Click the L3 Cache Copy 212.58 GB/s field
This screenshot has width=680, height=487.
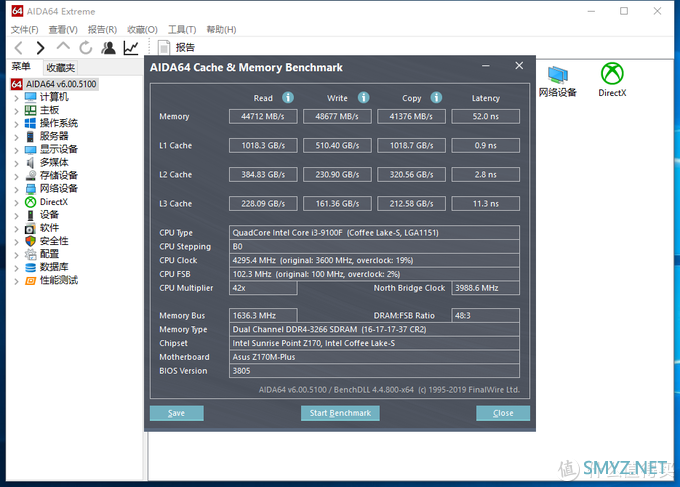411,203
